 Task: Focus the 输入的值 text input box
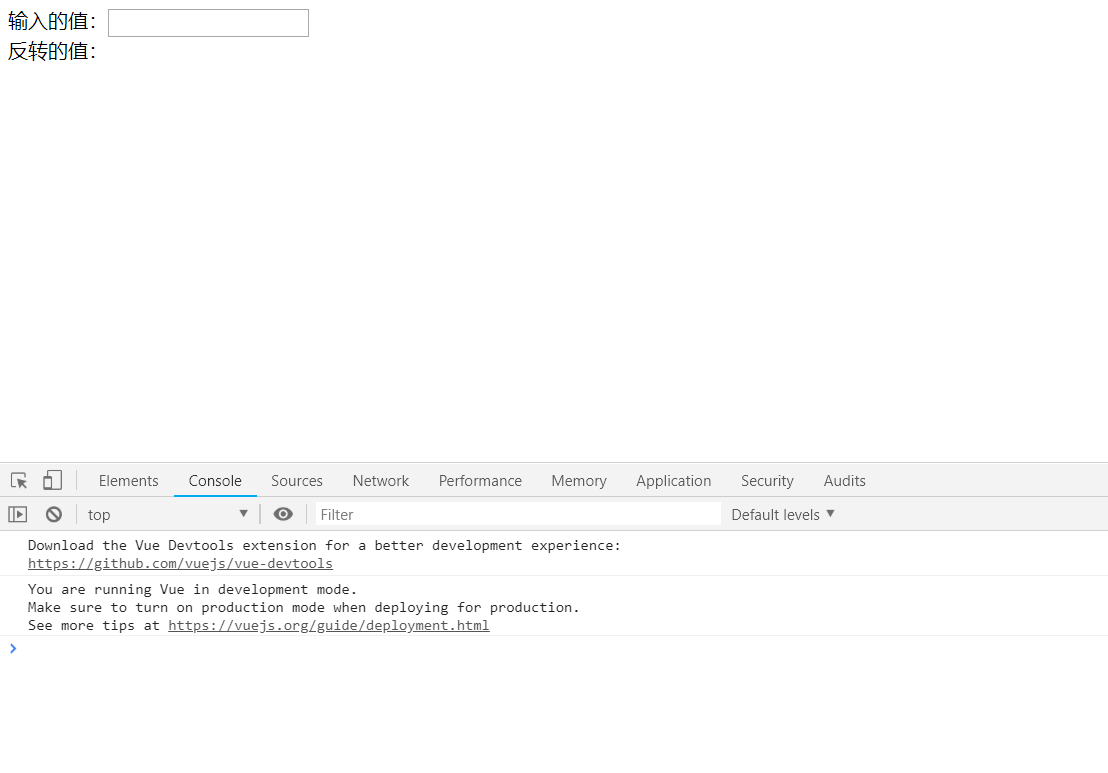(208, 23)
